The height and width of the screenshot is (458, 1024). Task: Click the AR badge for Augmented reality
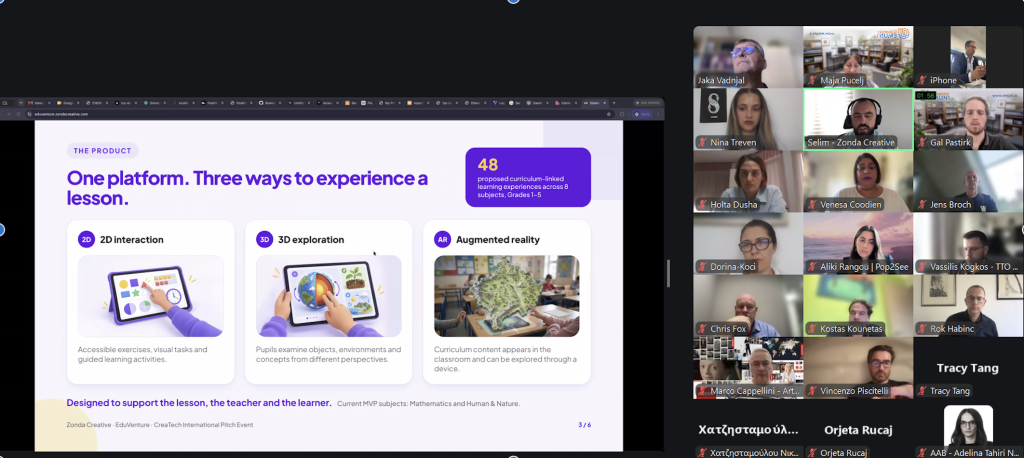[x=442, y=239]
